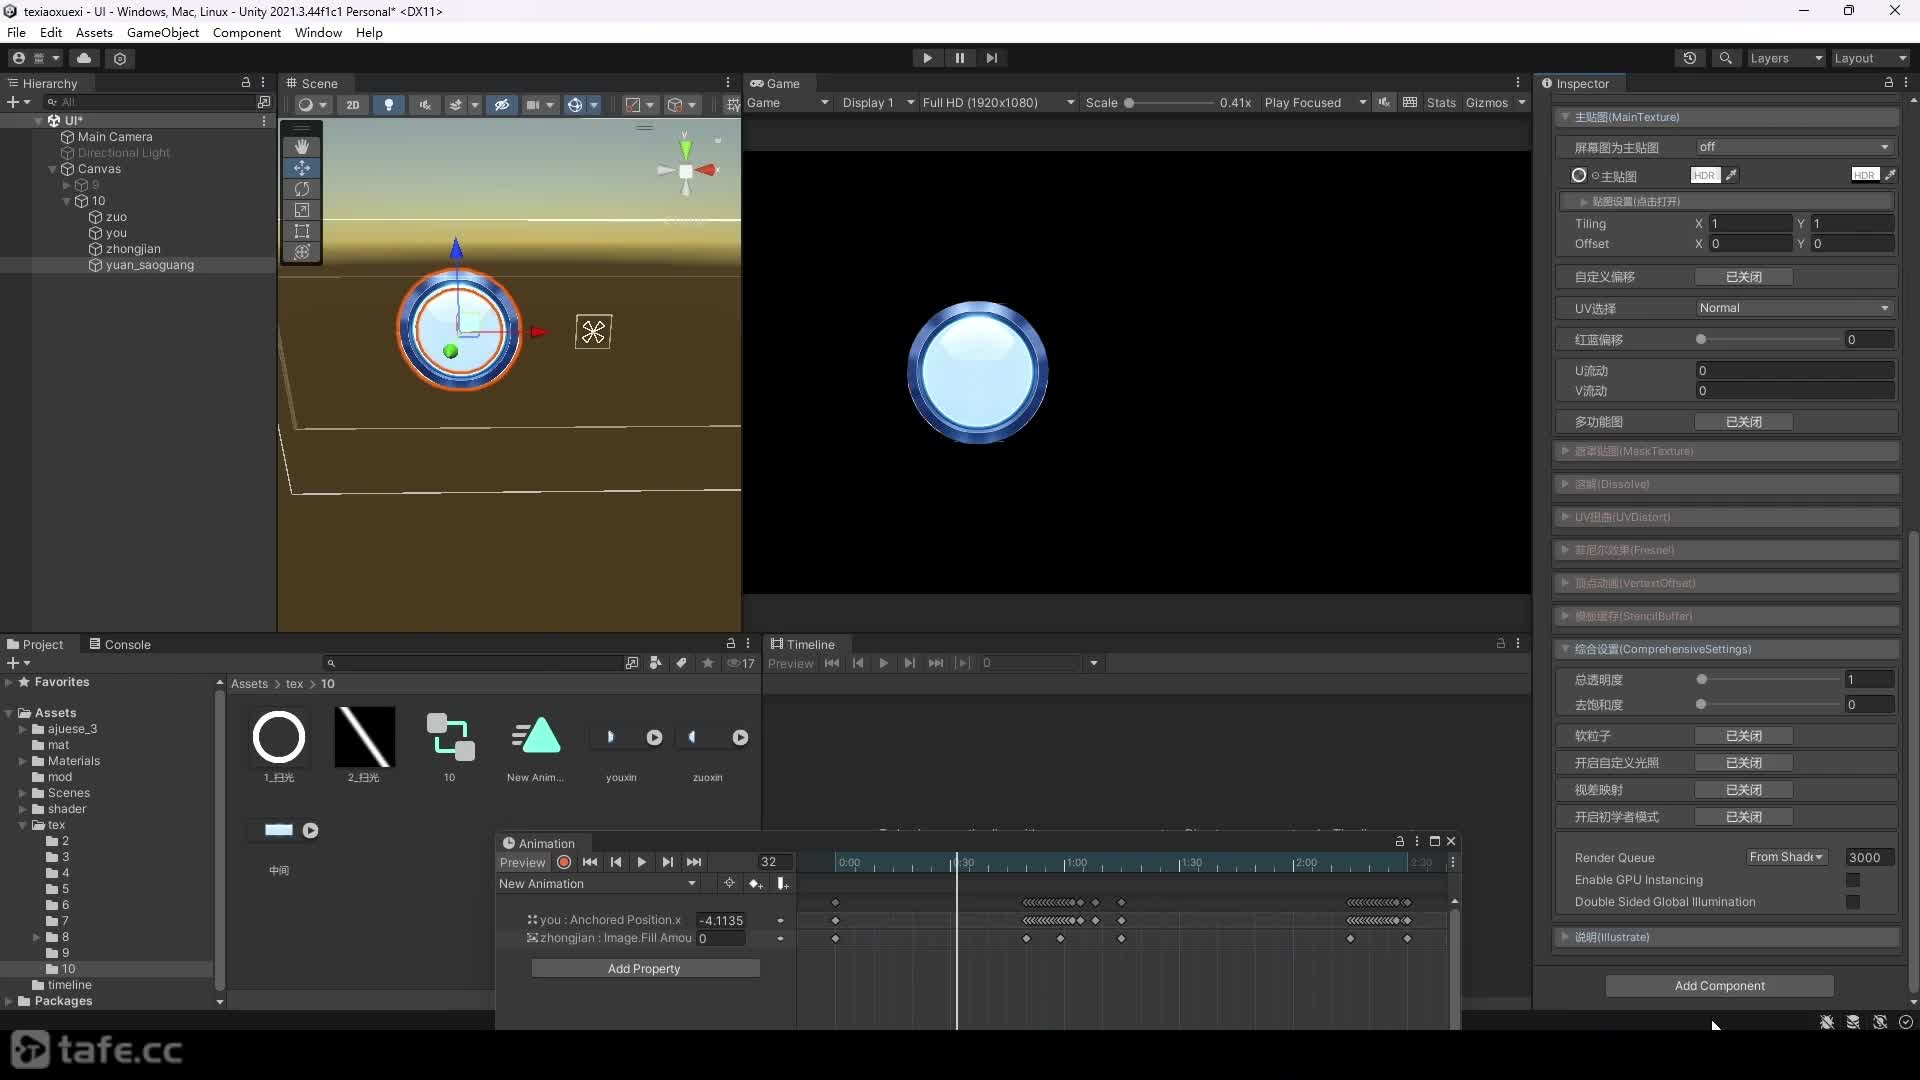Click the Add Property button
Image resolution: width=1920 pixels, height=1080 pixels.
pos(645,968)
